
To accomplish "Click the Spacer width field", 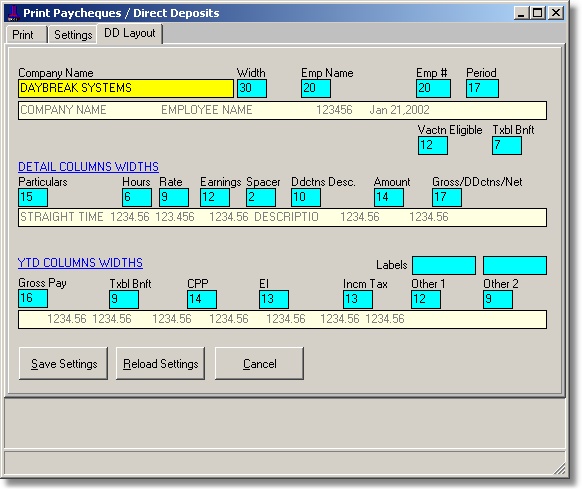I will 261,197.
